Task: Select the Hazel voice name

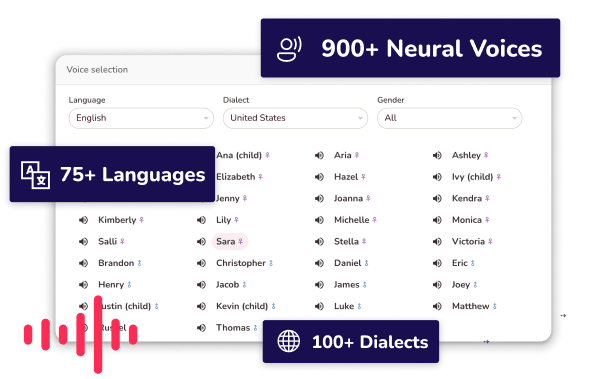Action: [346, 177]
